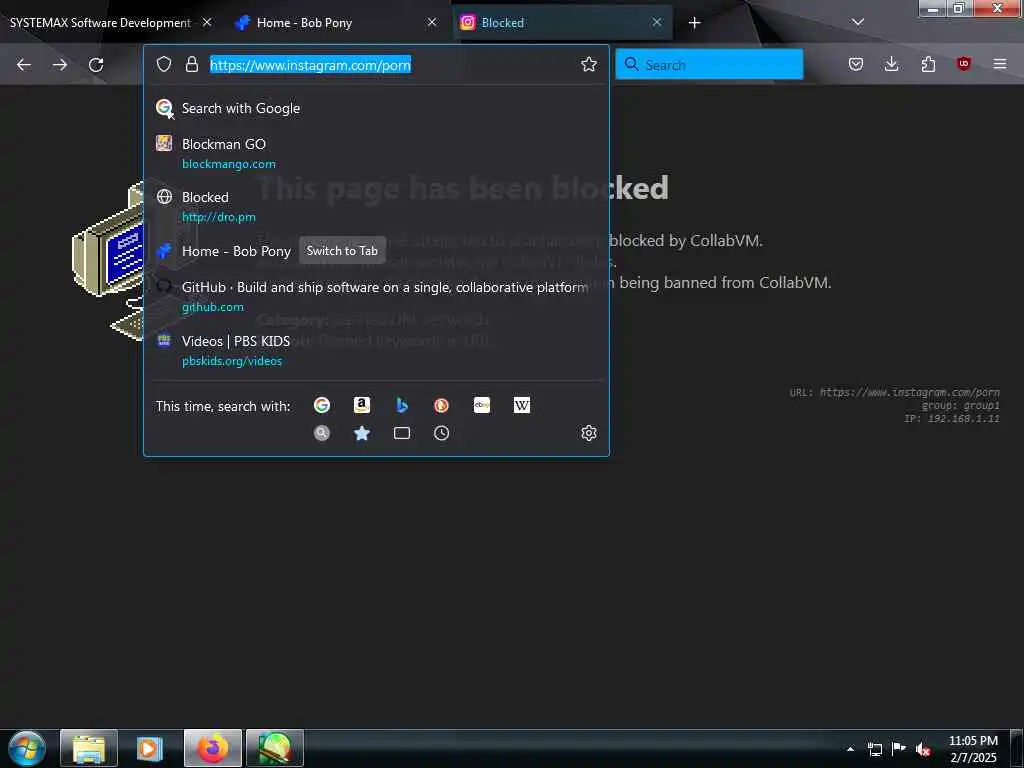1024x768 pixels.
Task: Bookmark this page with the star
Action: coord(588,64)
